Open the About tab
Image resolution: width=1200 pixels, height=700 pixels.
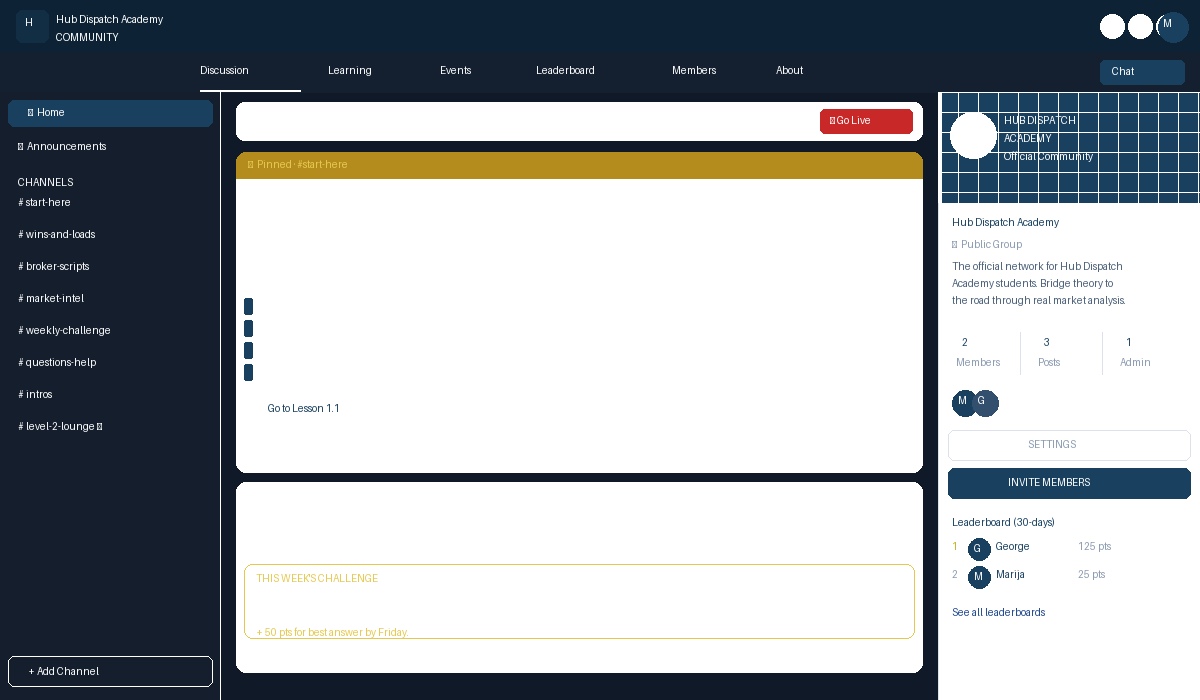point(789,71)
